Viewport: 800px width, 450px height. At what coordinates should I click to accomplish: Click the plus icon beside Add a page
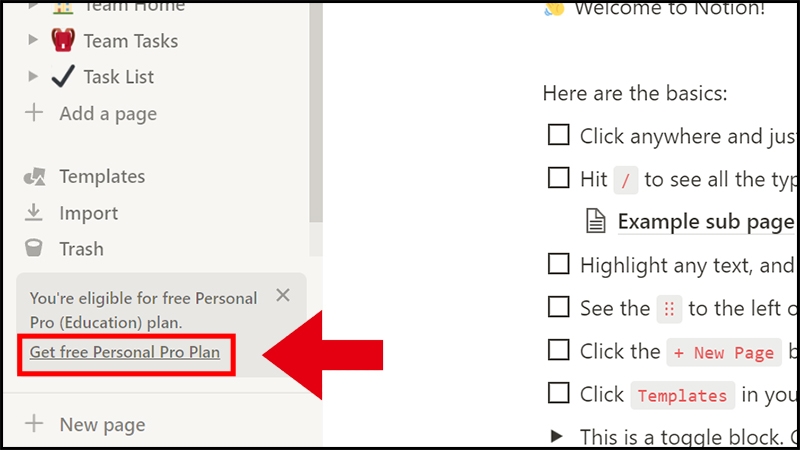point(34,113)
